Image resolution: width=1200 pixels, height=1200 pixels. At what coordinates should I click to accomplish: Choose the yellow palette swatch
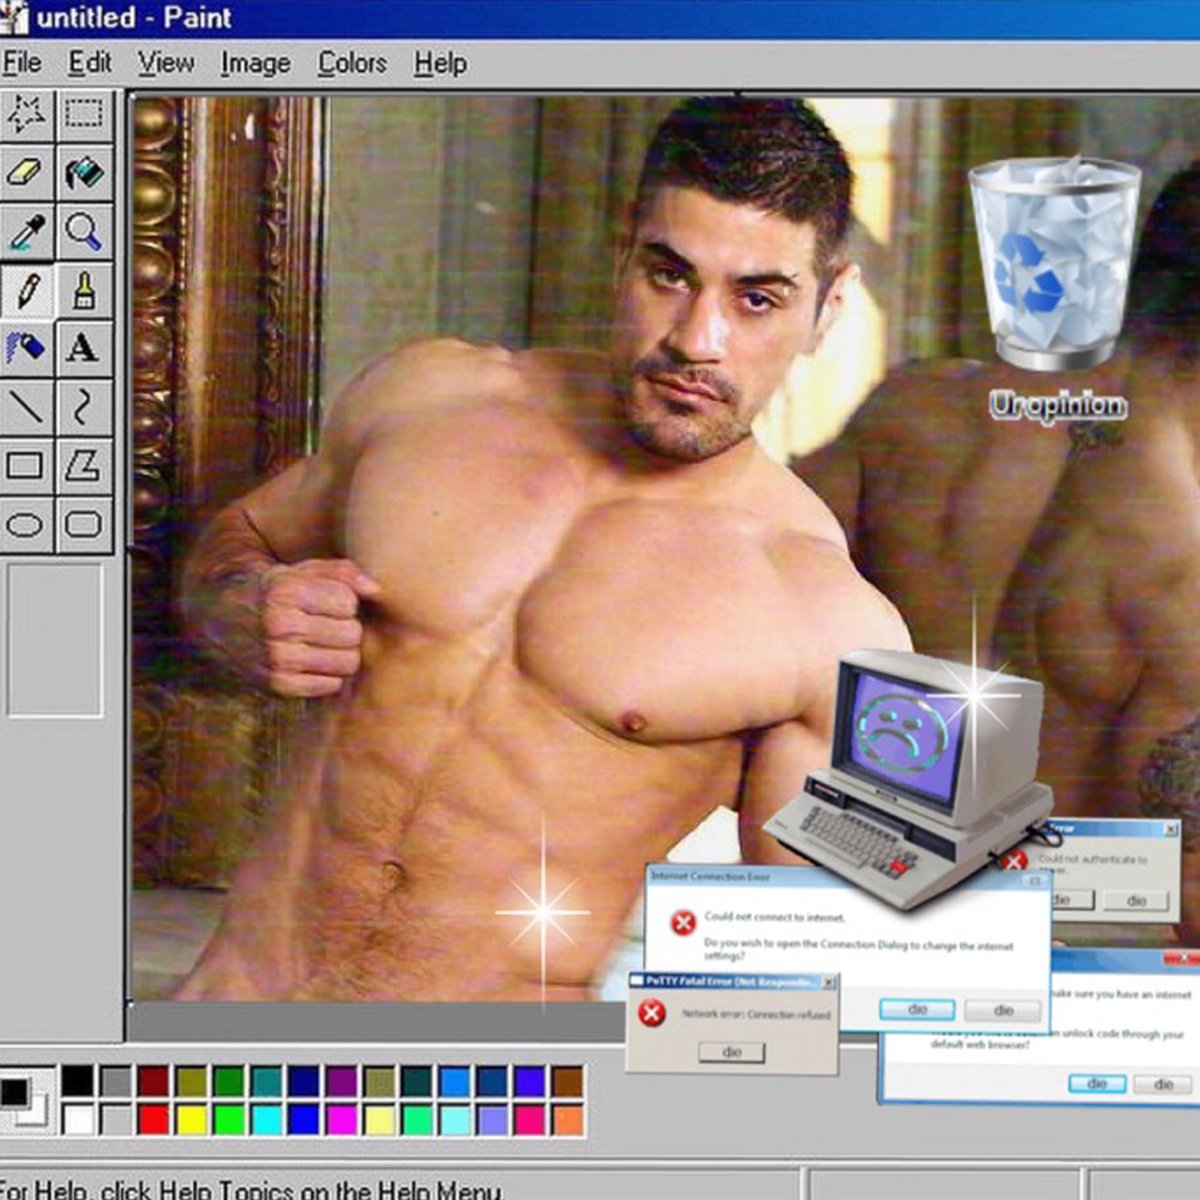pos(191,1118)
